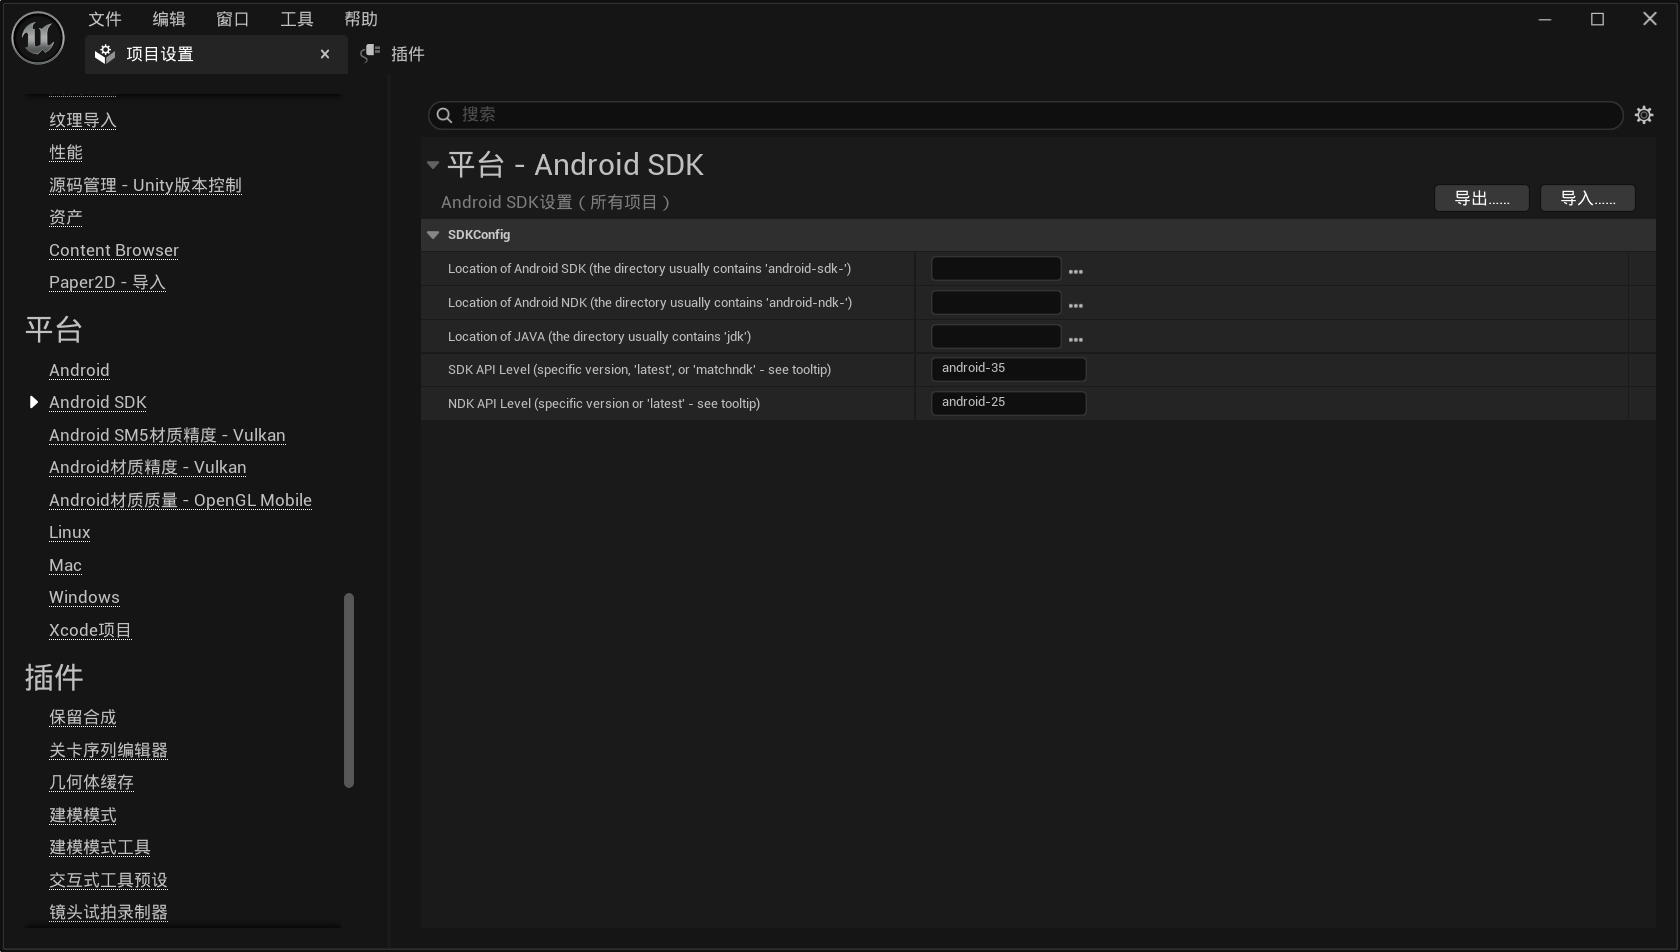Close the 项目设置 tab
1680x952 pixels.
(325, 54)
